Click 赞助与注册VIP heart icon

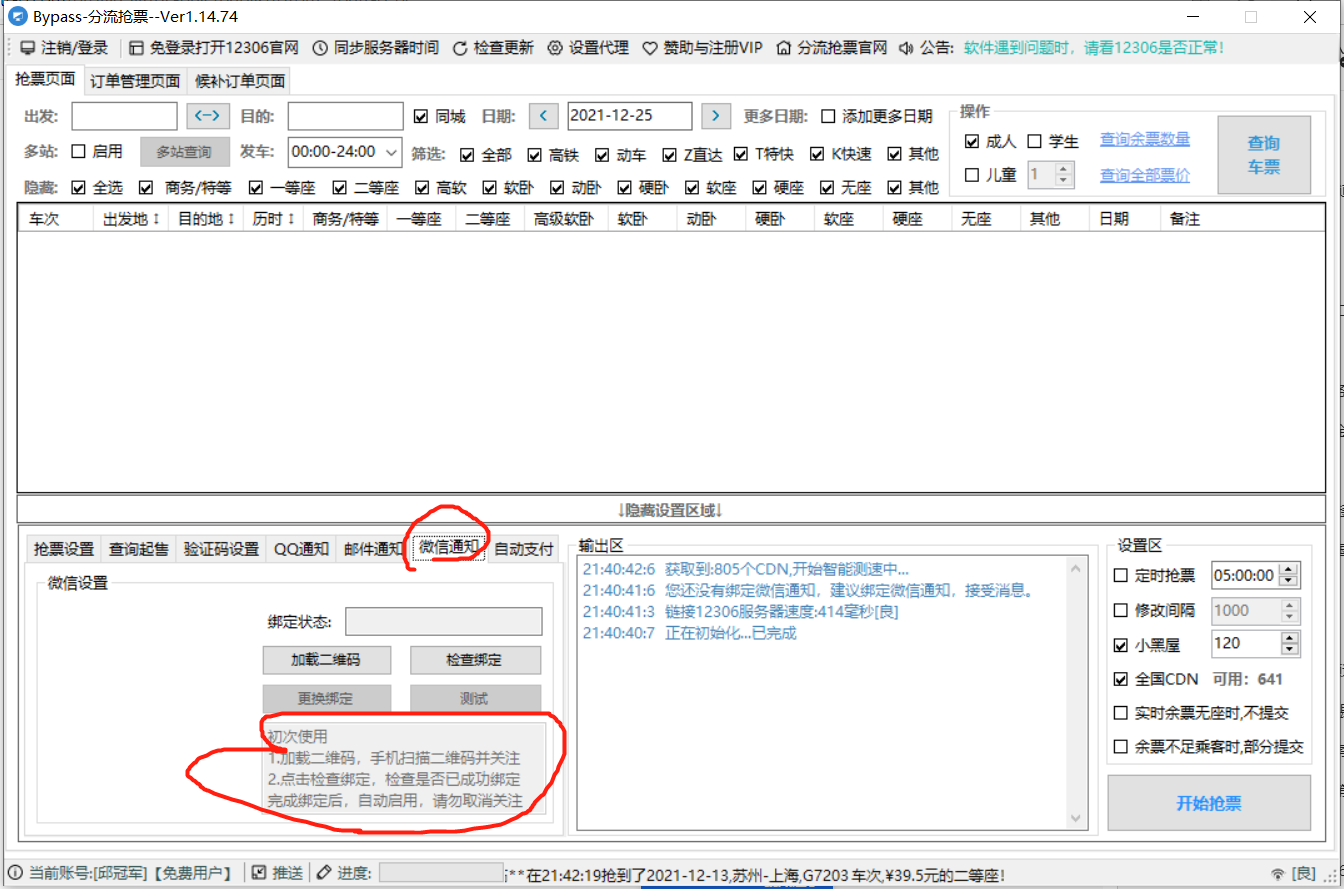click(650, 48)
